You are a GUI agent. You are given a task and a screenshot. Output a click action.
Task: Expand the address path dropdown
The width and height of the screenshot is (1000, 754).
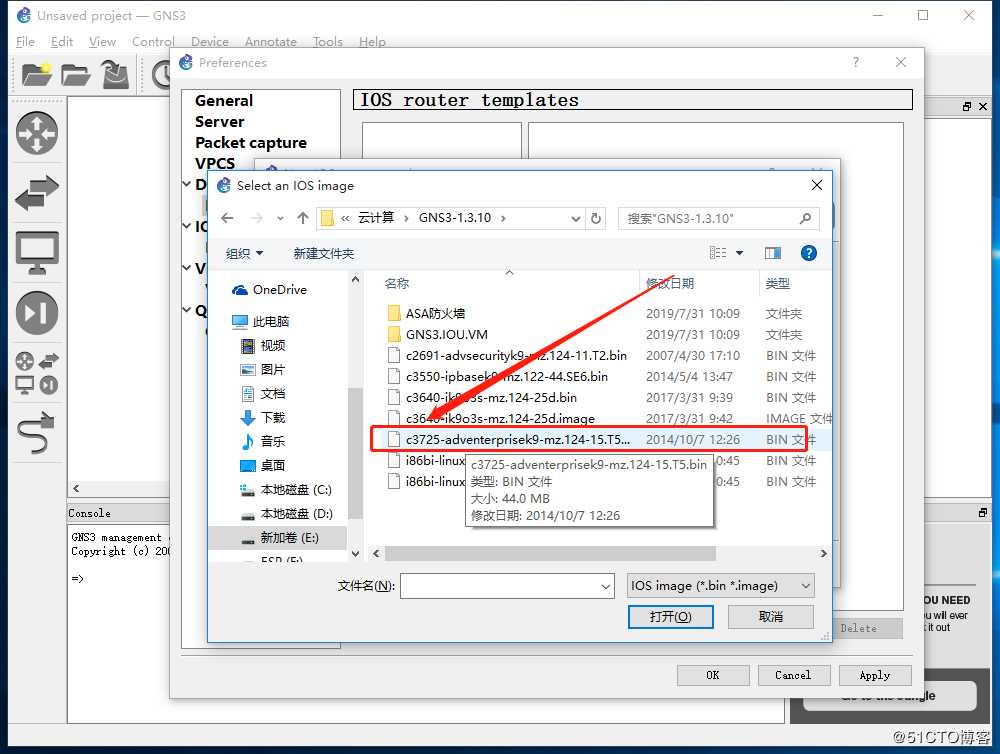[x=575, y=218]
